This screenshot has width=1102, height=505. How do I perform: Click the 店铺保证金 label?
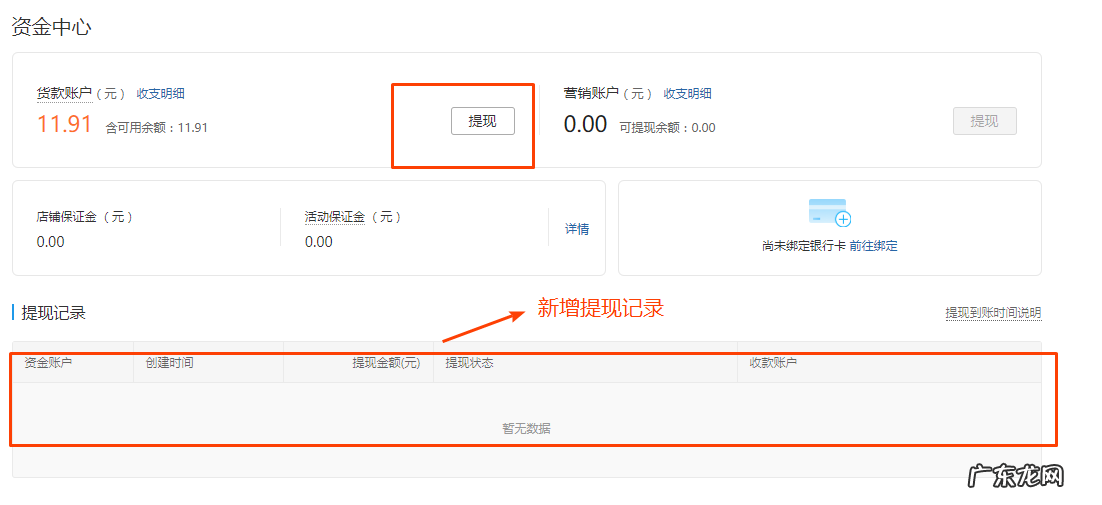pyautogui.click(x=66, y=217)
